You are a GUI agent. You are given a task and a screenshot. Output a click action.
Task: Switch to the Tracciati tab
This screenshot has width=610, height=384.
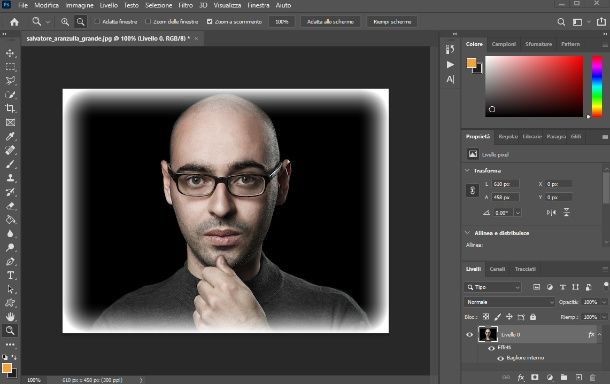click(525, 269)
